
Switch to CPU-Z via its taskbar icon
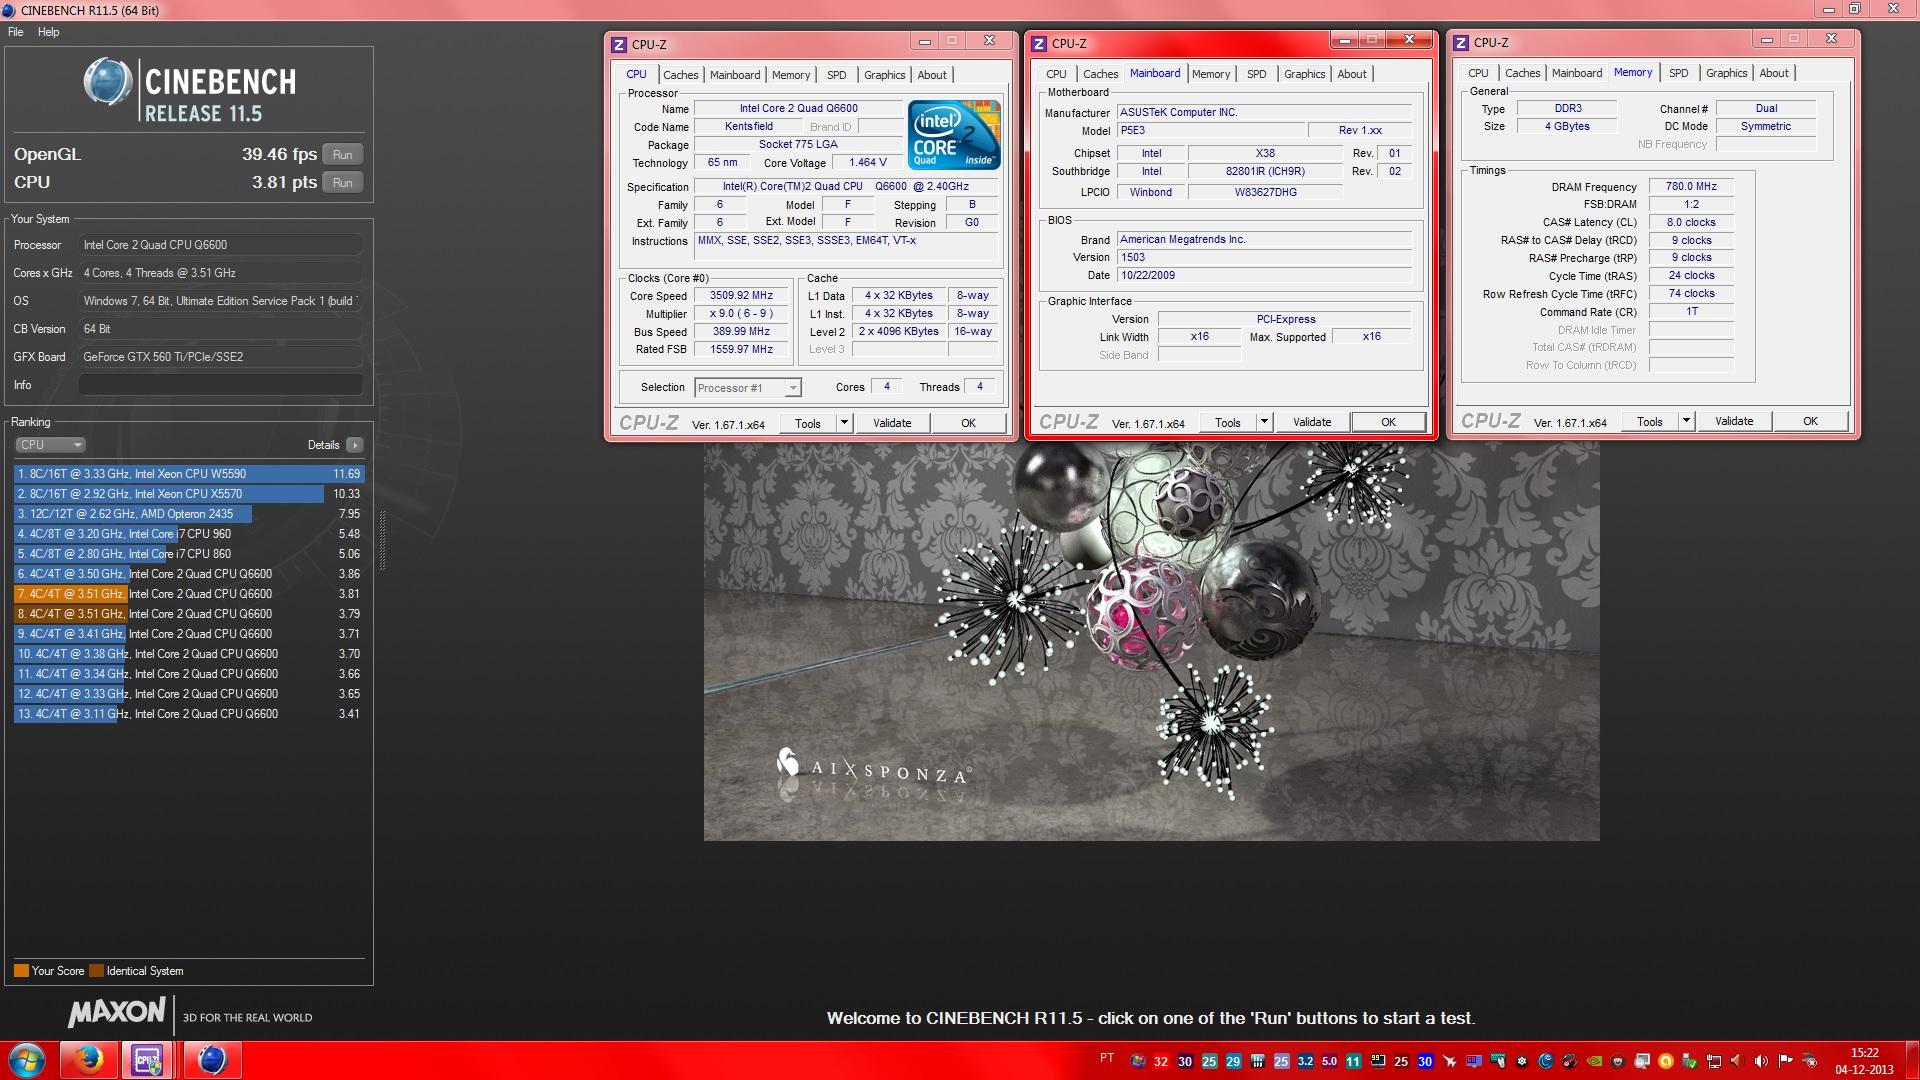click(148, 1060)
